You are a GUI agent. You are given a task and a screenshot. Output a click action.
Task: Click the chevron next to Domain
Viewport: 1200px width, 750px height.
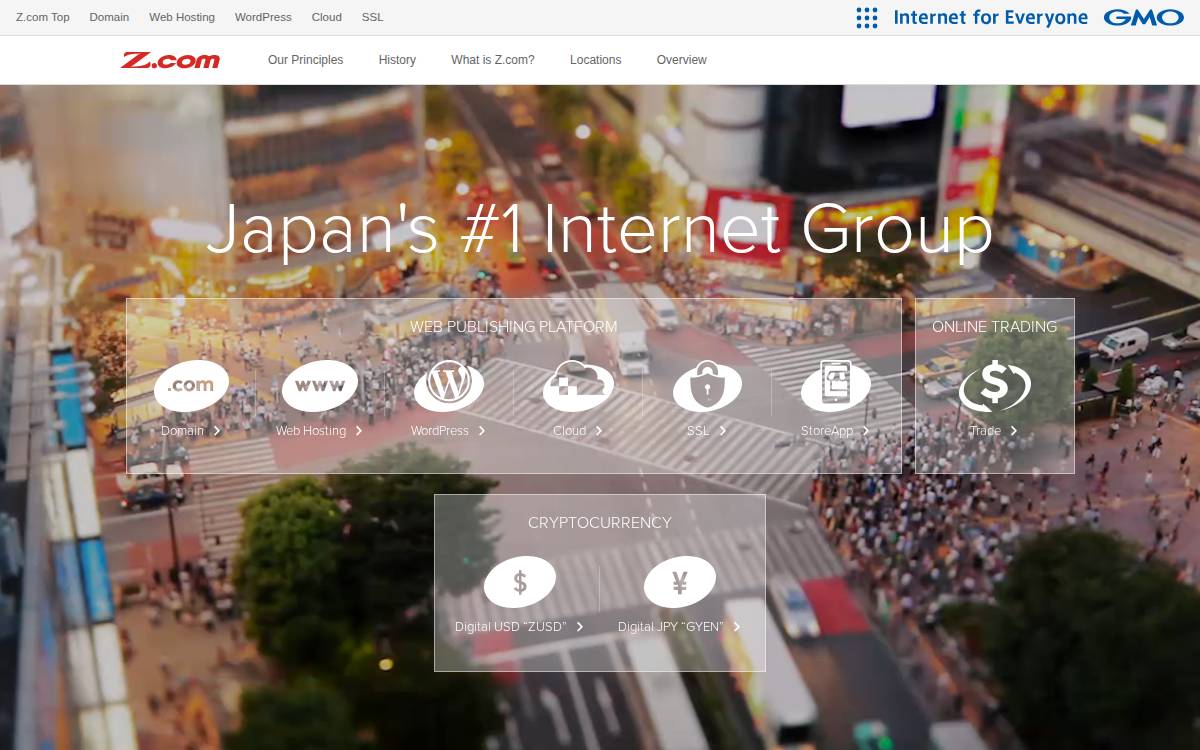[217, 431]
